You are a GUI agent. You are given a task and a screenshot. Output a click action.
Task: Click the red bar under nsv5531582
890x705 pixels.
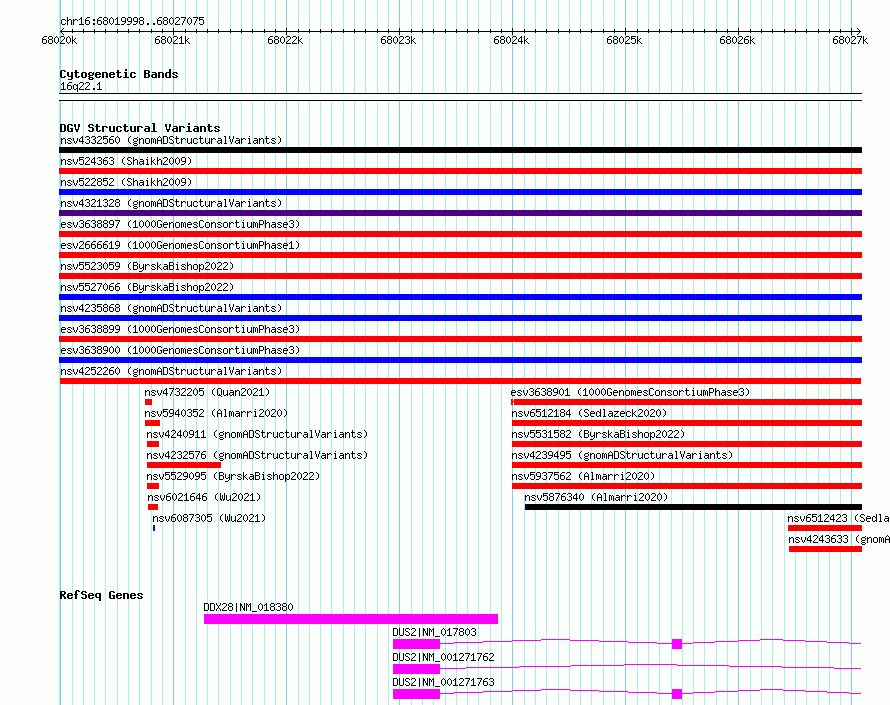(687, 444)
